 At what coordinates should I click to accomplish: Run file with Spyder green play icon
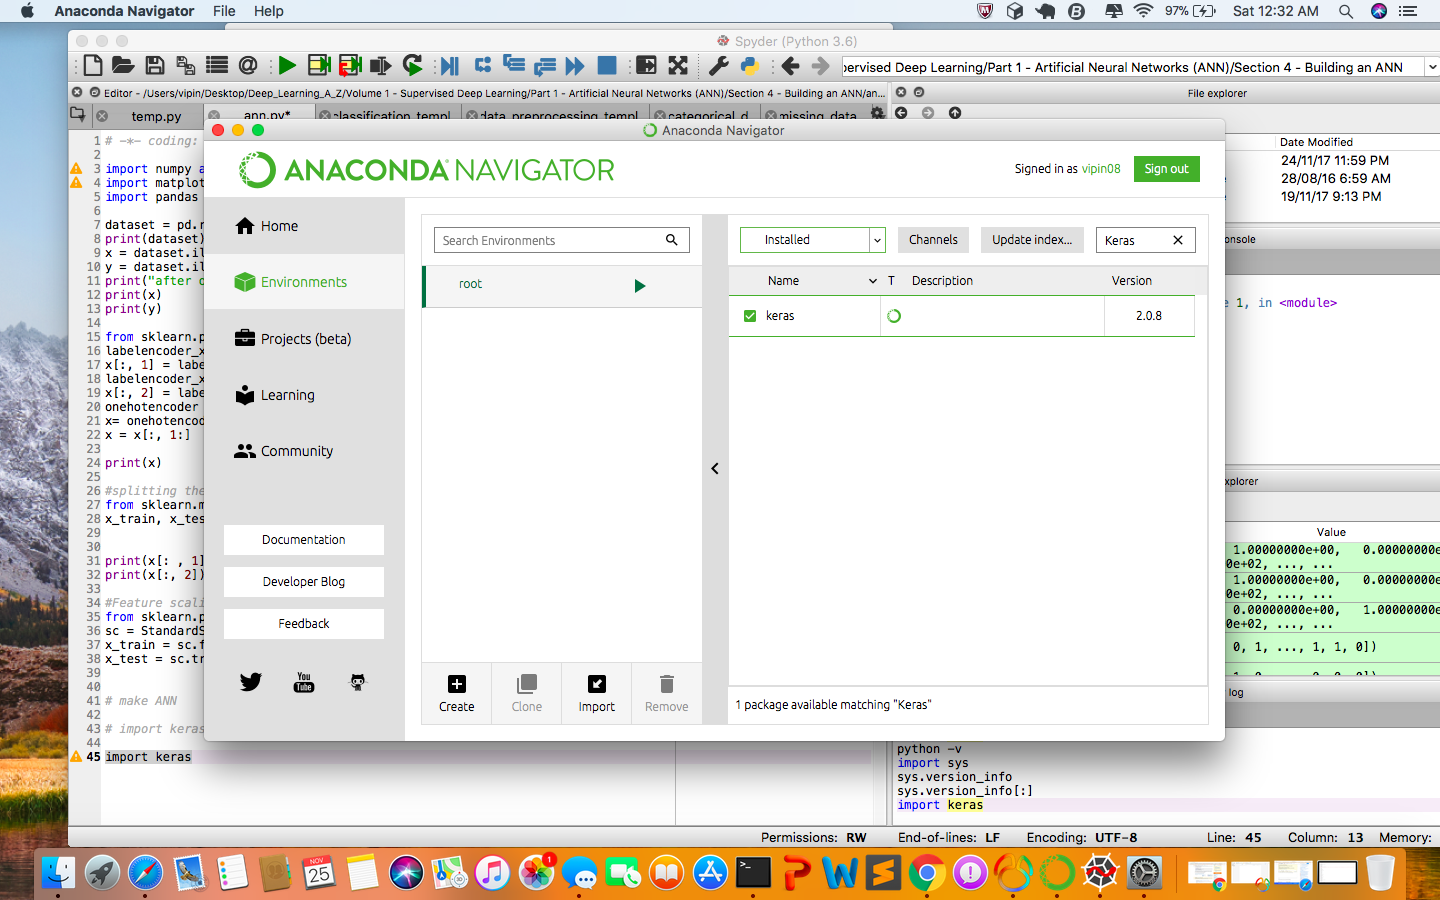(287, 66)
